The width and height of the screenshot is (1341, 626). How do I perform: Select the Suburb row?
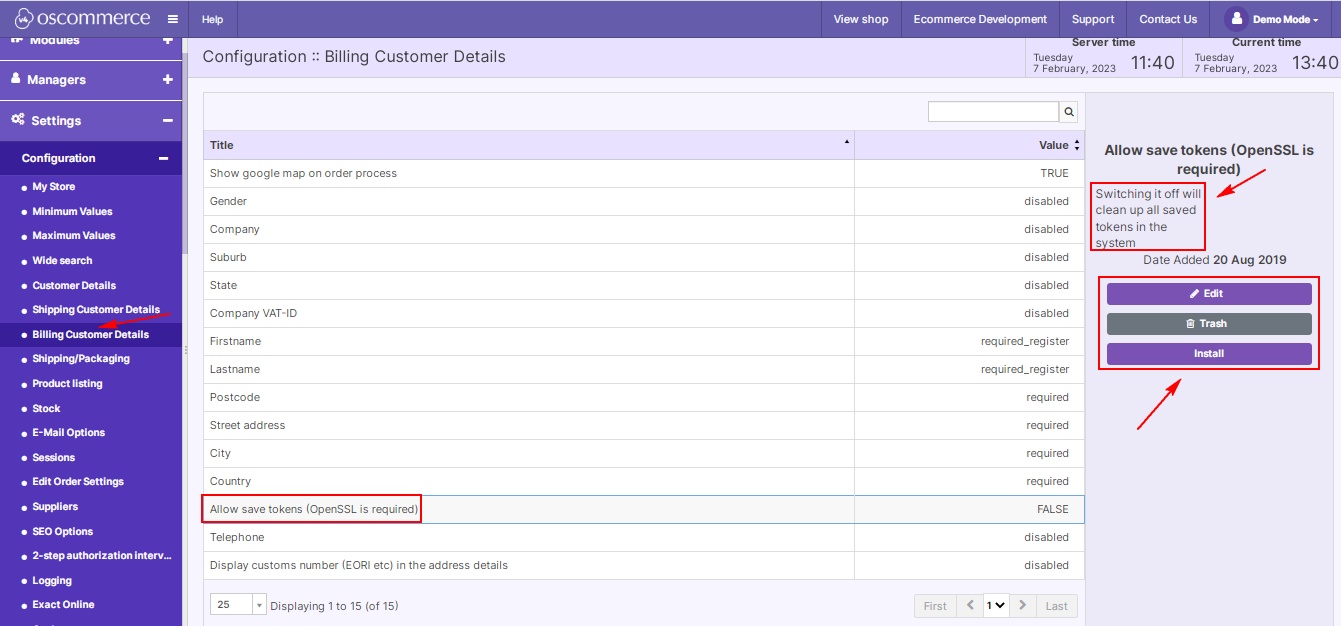[x=644, y=258]
